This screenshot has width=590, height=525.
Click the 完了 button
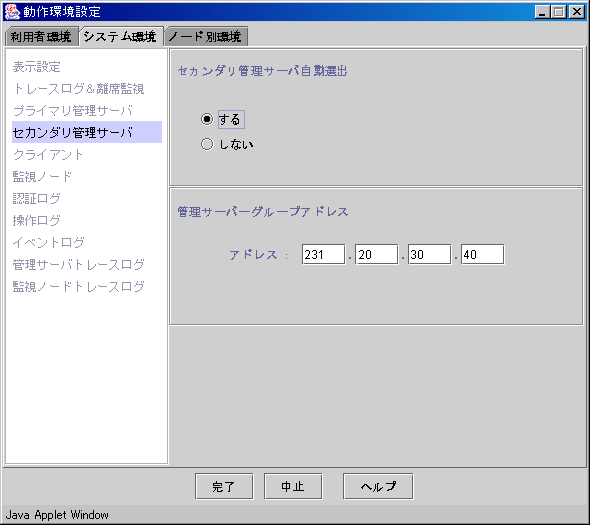(224, 486)
